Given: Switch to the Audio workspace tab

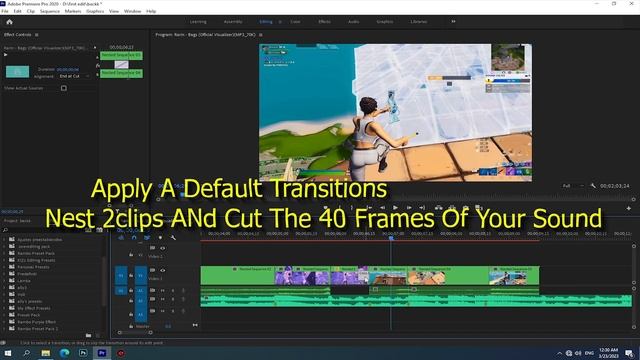Looking at the screenshot, I should tap(353, 22).
